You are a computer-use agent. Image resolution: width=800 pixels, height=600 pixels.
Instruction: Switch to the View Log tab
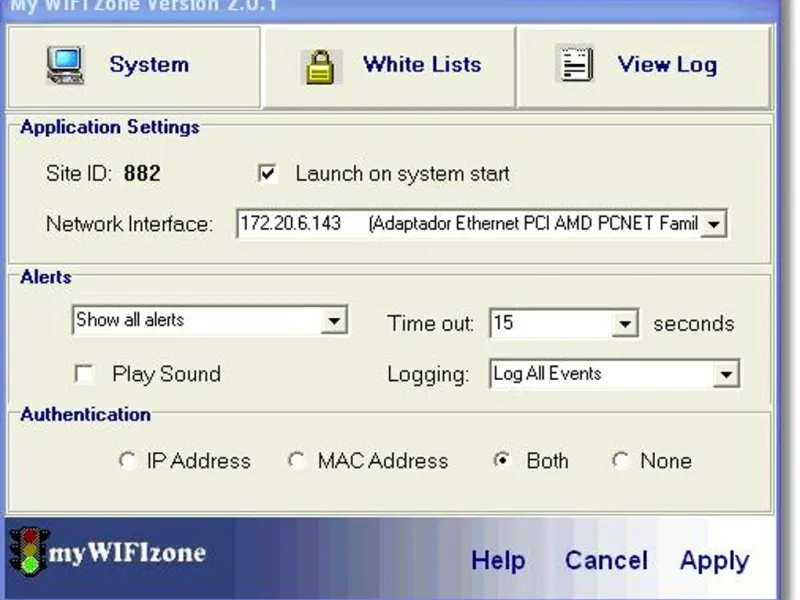[x=643, y=67]
